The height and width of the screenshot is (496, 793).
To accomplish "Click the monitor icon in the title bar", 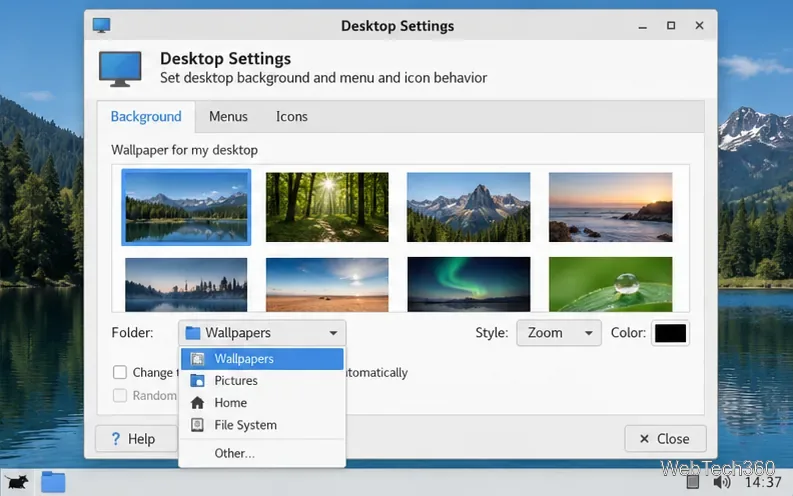I will click(x=102, y=25).
